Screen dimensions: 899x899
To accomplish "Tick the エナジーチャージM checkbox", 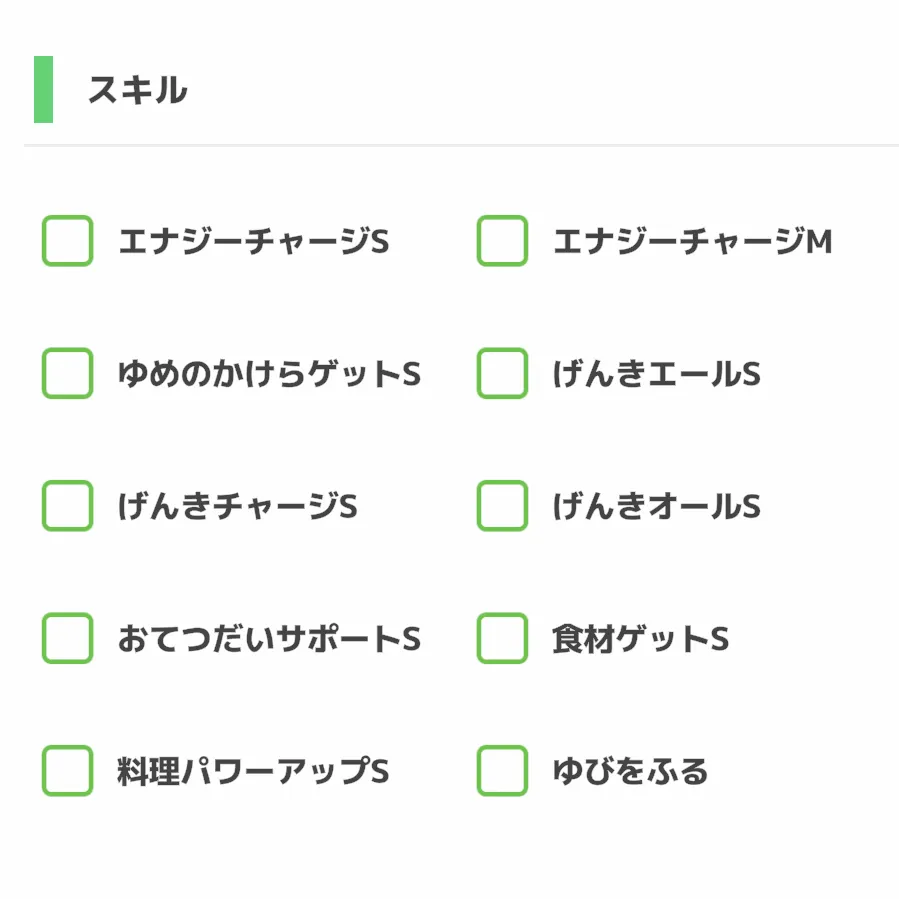I will (x=502, y=241).
